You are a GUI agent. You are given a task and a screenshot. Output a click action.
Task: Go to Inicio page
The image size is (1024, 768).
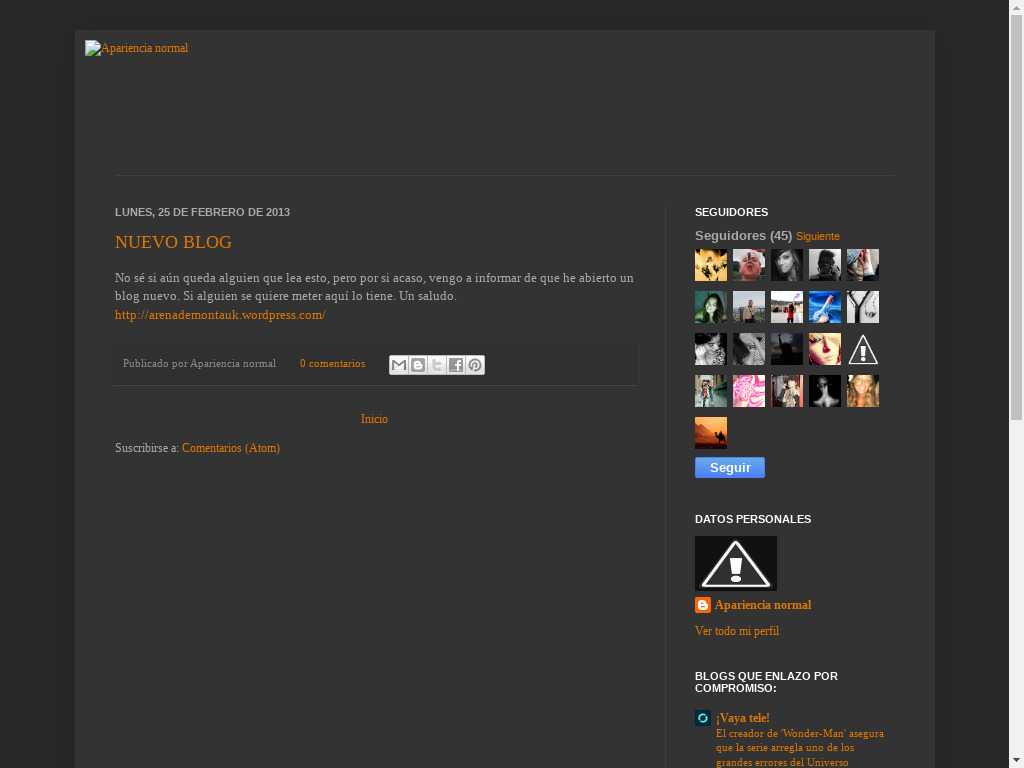[374, 419]
